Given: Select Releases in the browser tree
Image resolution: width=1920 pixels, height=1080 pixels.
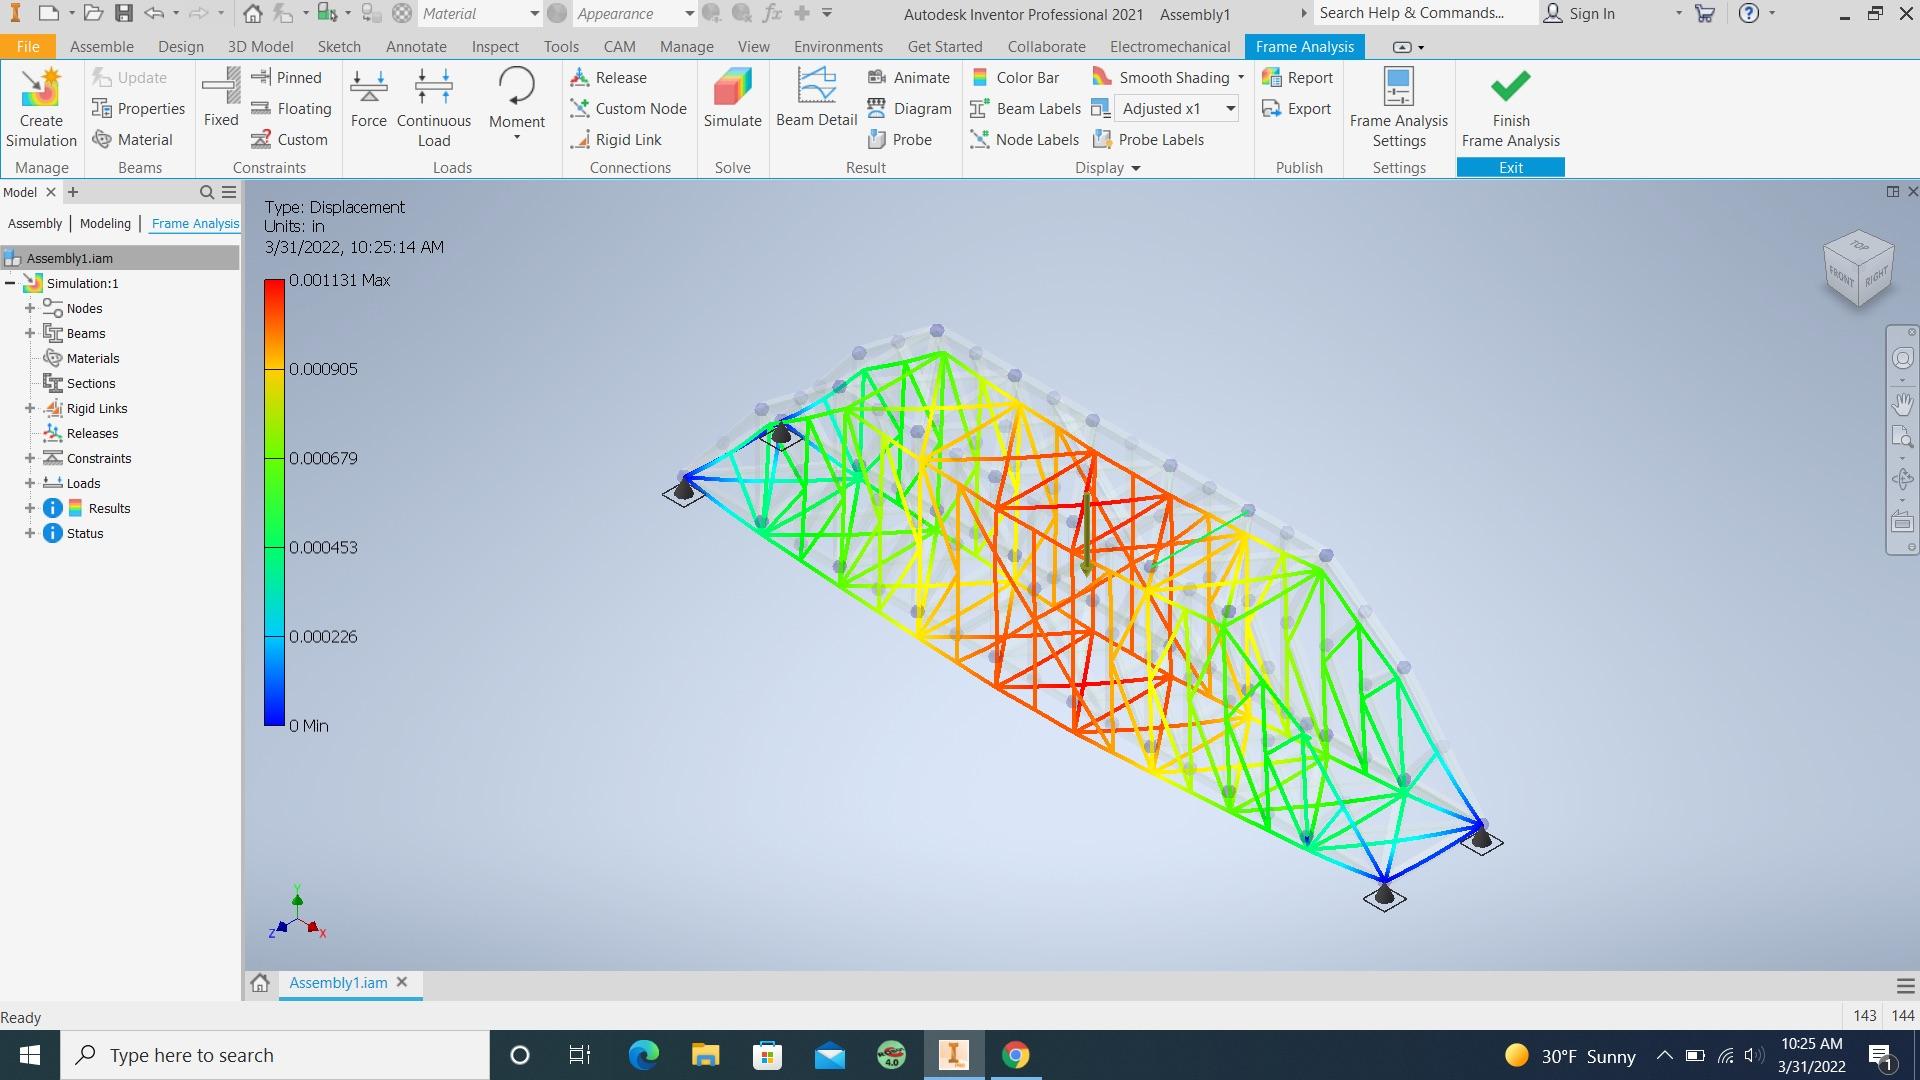Looking at the screenshot, I should click(x=92, y=433).
